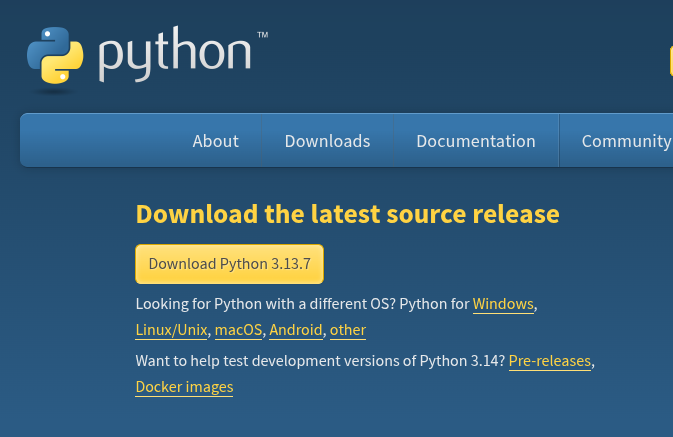Screen dimensions: 673x437
Task: Open the Linux/Unix link
Action: [171, 330]
